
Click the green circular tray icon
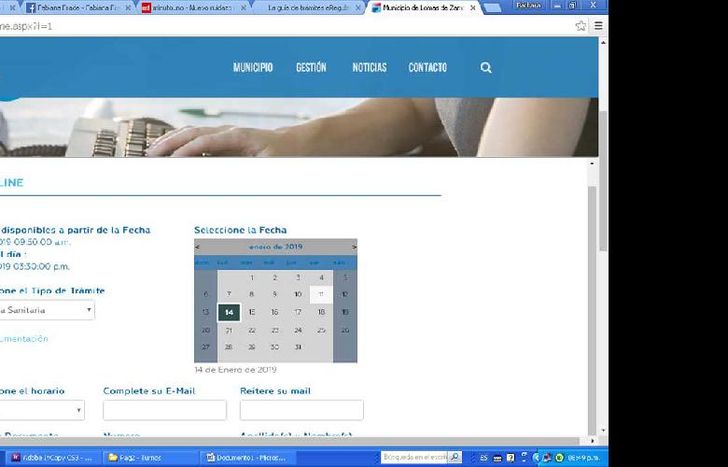pyautogui.click(x=559, y=458)
